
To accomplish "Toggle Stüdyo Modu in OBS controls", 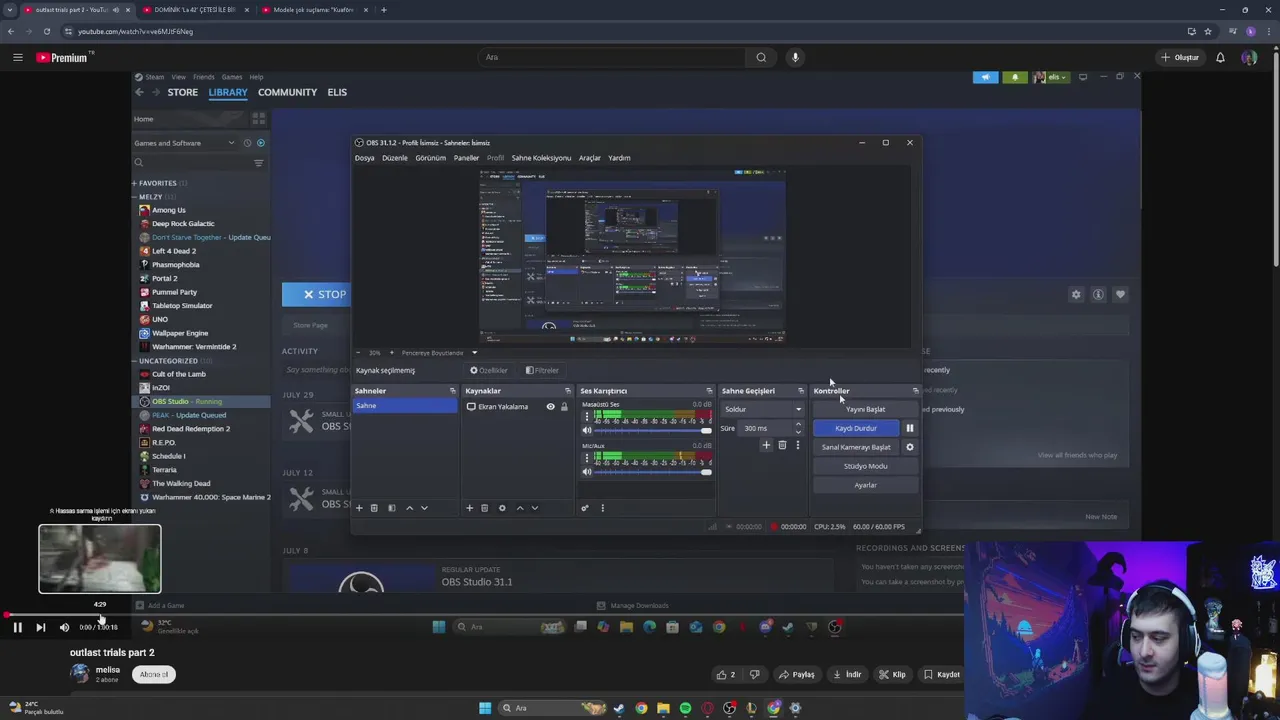I will point(865,466).
